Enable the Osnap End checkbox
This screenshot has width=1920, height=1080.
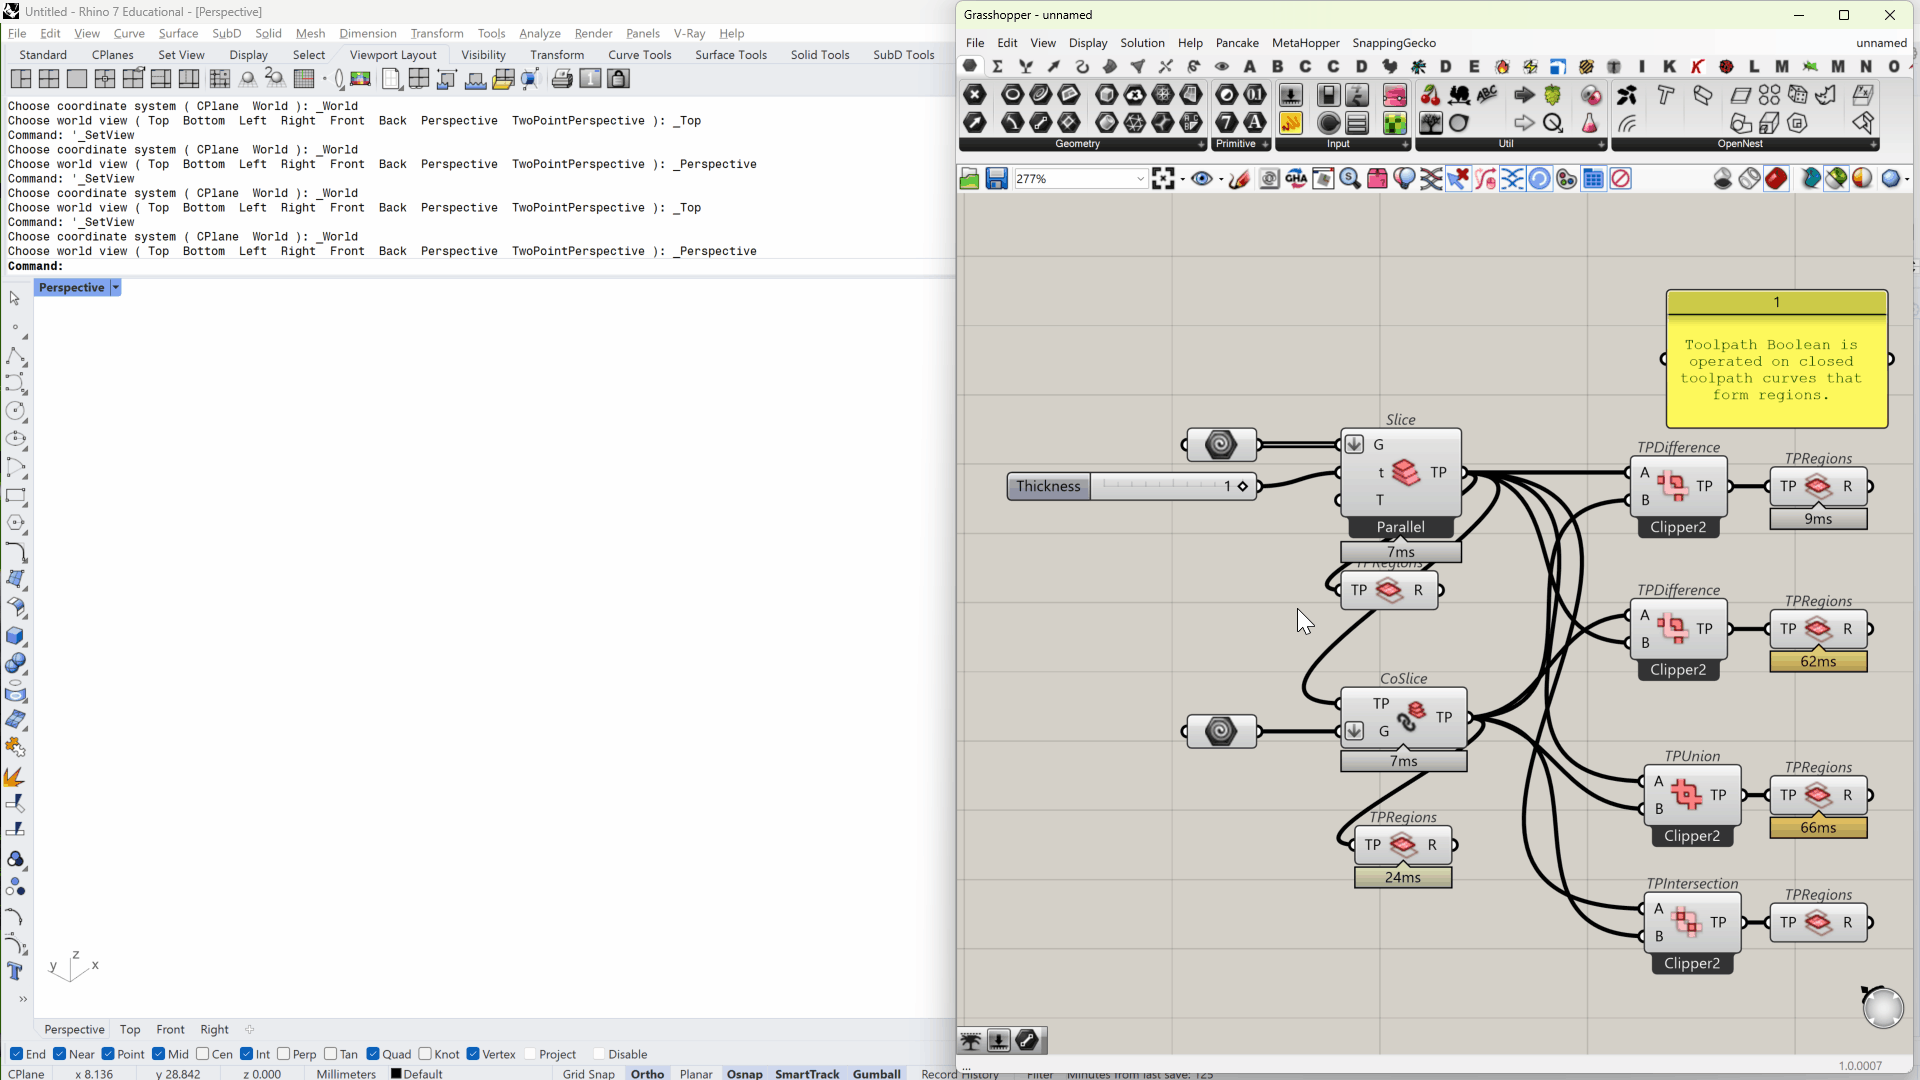(x=18, y=1054)
